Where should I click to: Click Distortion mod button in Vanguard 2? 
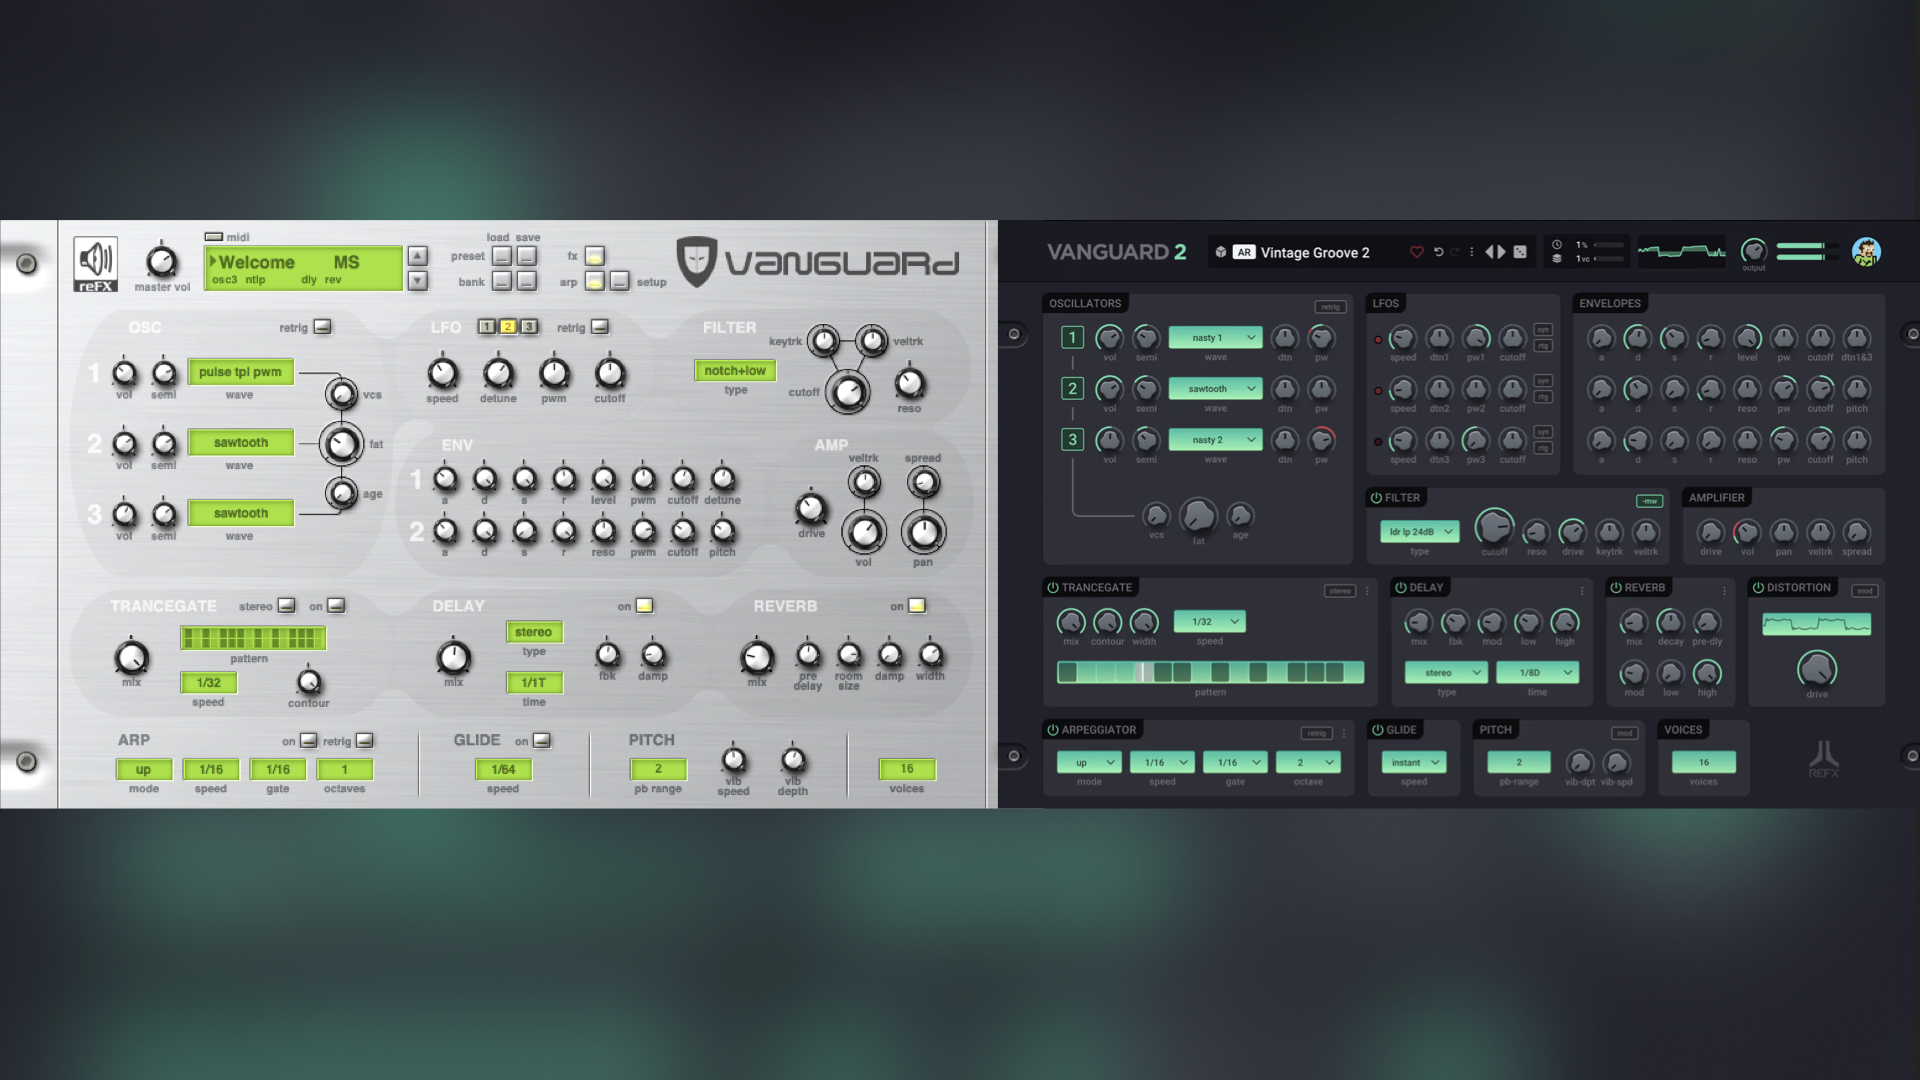click(1865, 591)
